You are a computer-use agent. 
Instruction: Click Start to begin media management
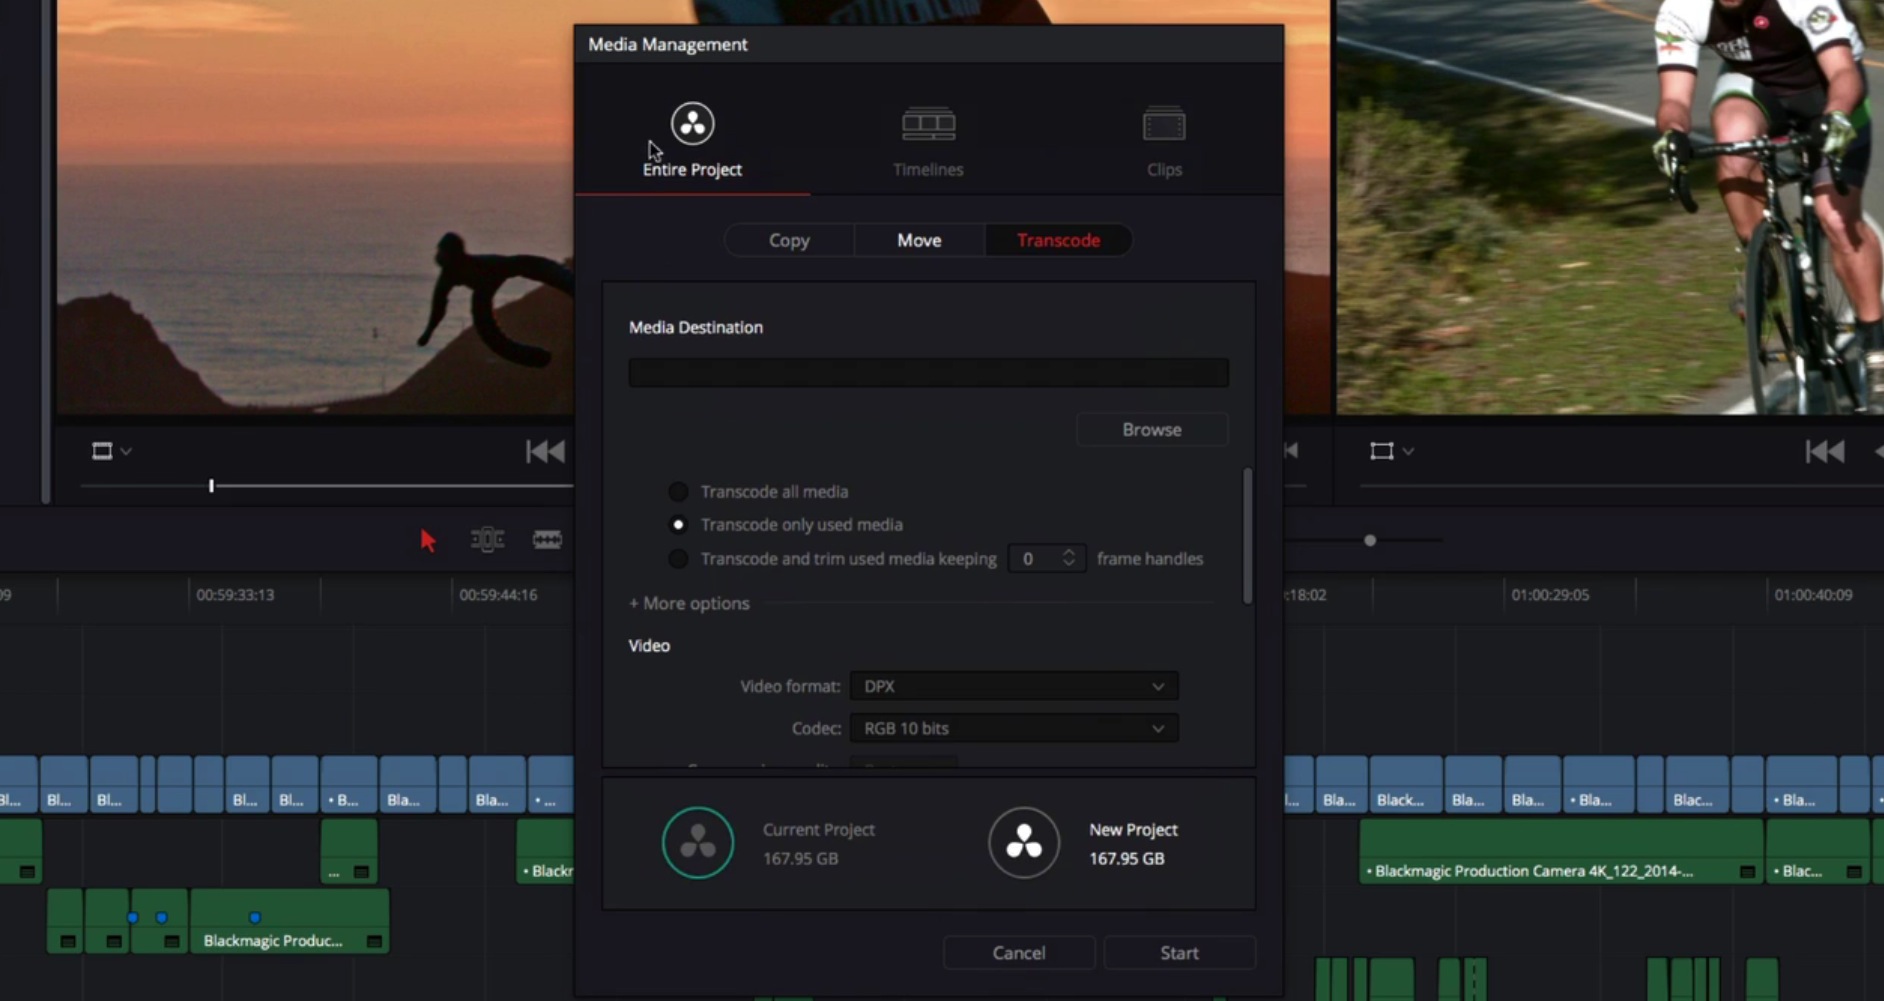click(x=1179, y=953)
